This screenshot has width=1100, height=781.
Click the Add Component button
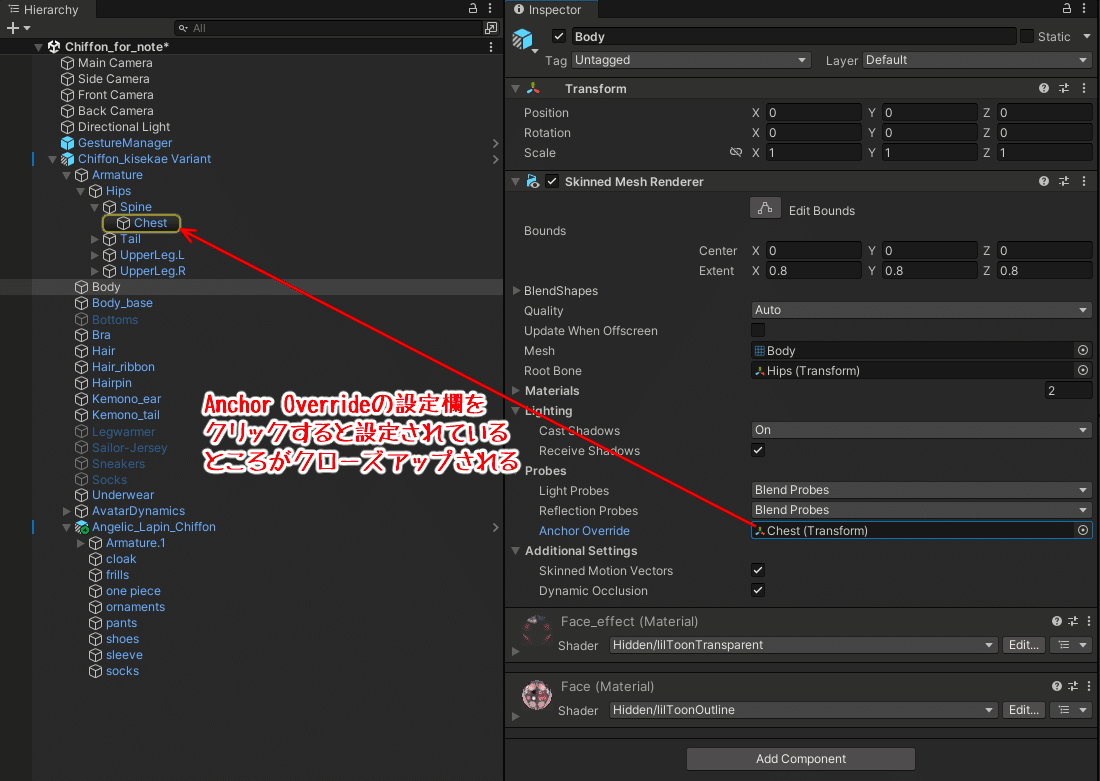click(800, 759)
